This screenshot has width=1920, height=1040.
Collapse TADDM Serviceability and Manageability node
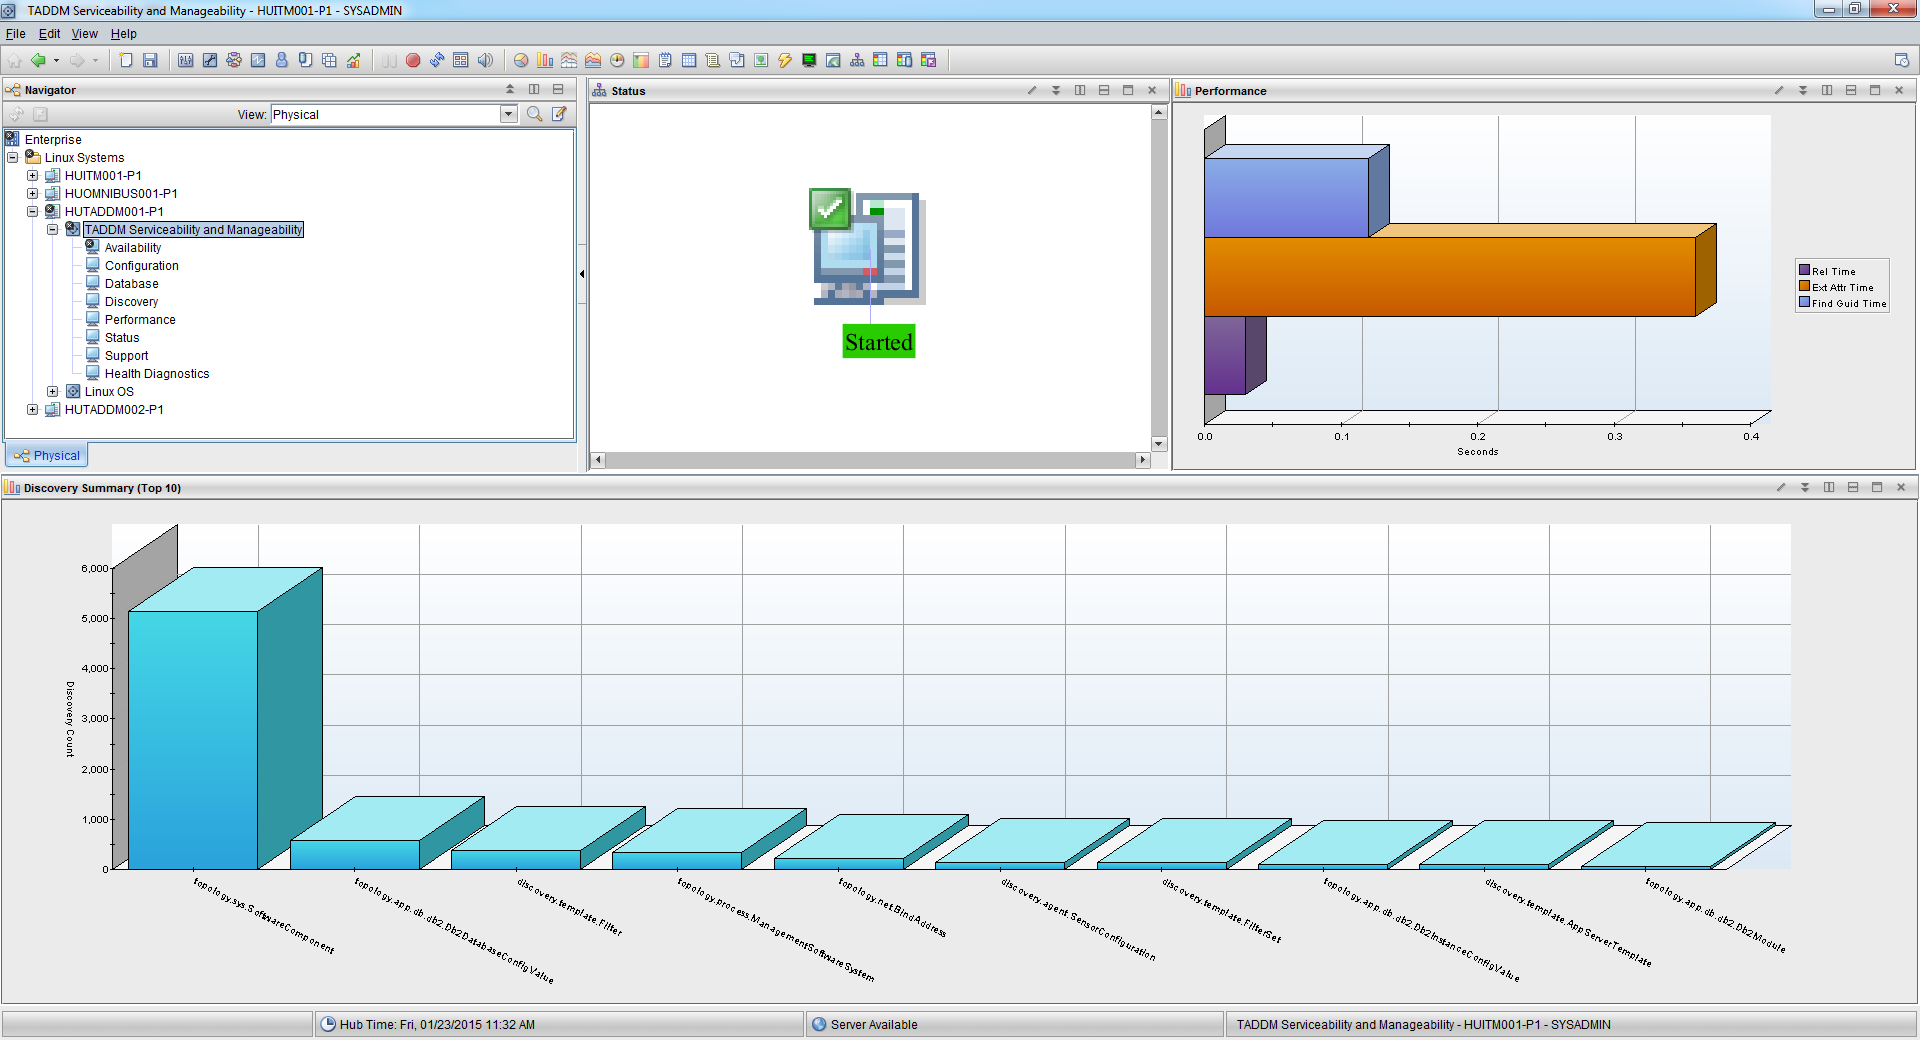click(x=53, y=229)
